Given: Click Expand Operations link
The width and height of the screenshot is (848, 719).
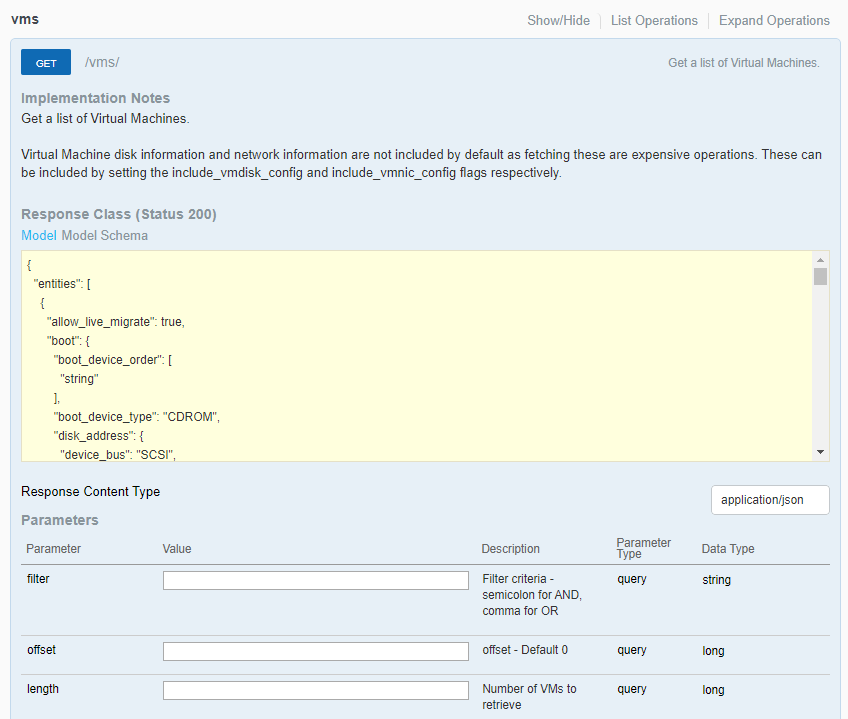Looking at the screenshot, I should point(774,21).
